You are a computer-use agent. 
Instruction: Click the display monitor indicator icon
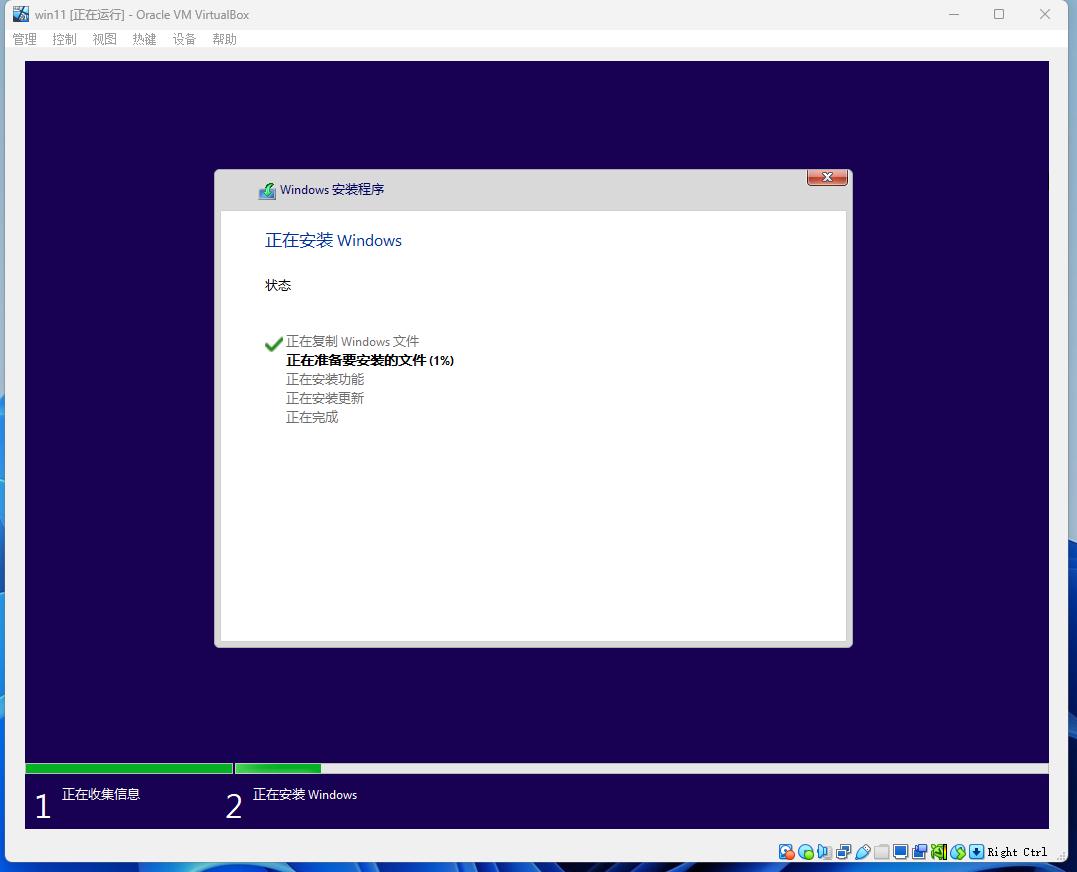click(x=900, y=852)
